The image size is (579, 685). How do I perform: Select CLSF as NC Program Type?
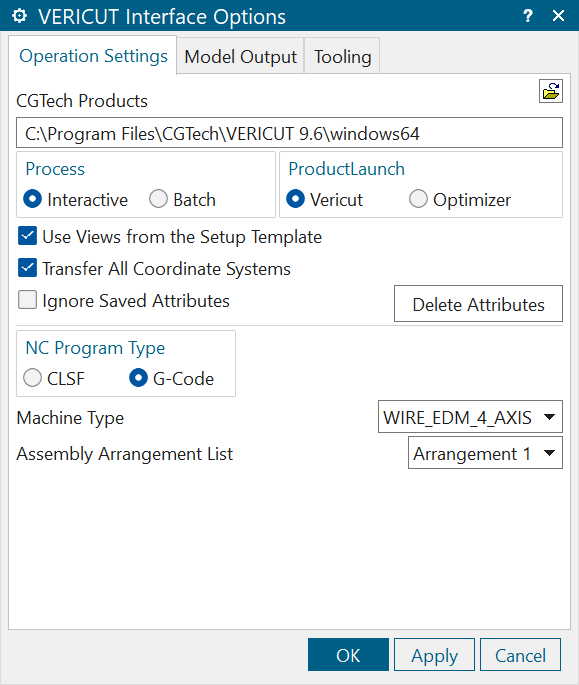[x=54, y=378]
